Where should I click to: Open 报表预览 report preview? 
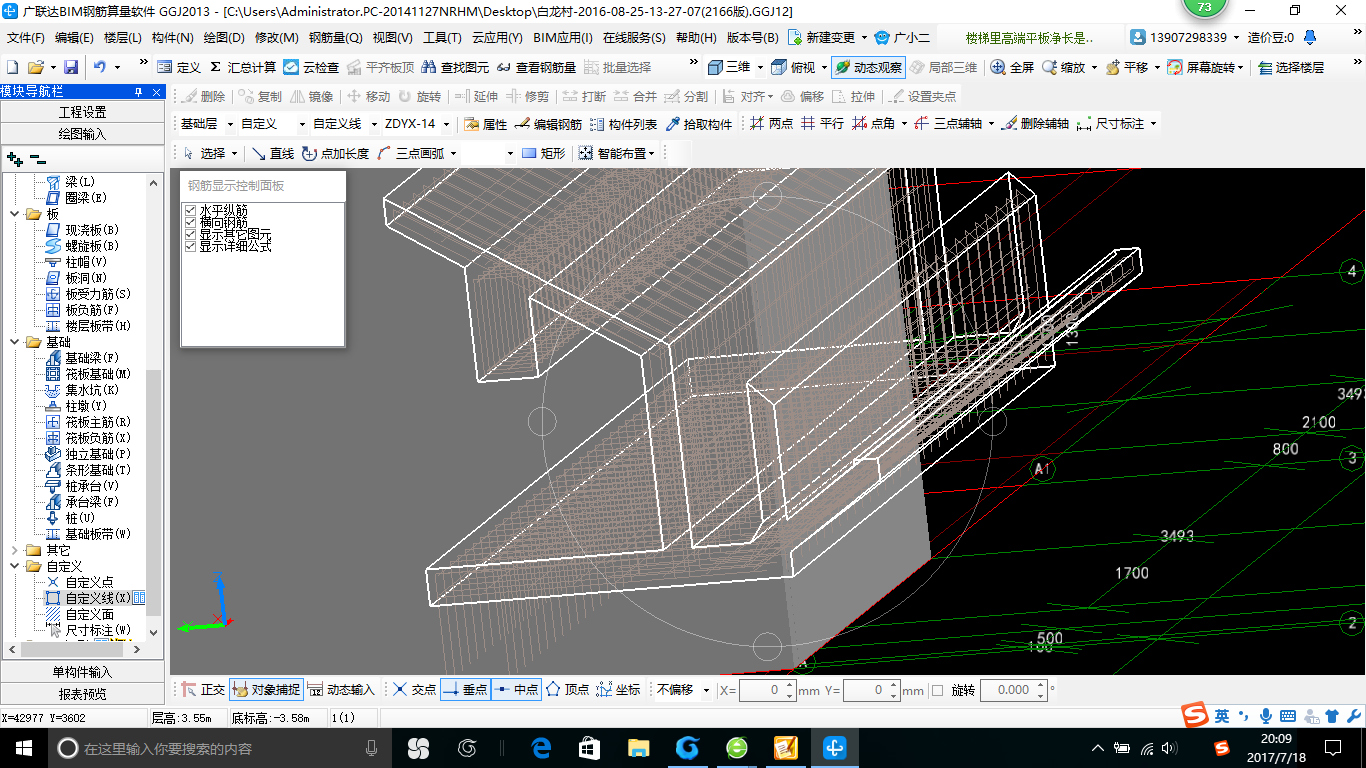pyautogui.click(x=82, y=694)
